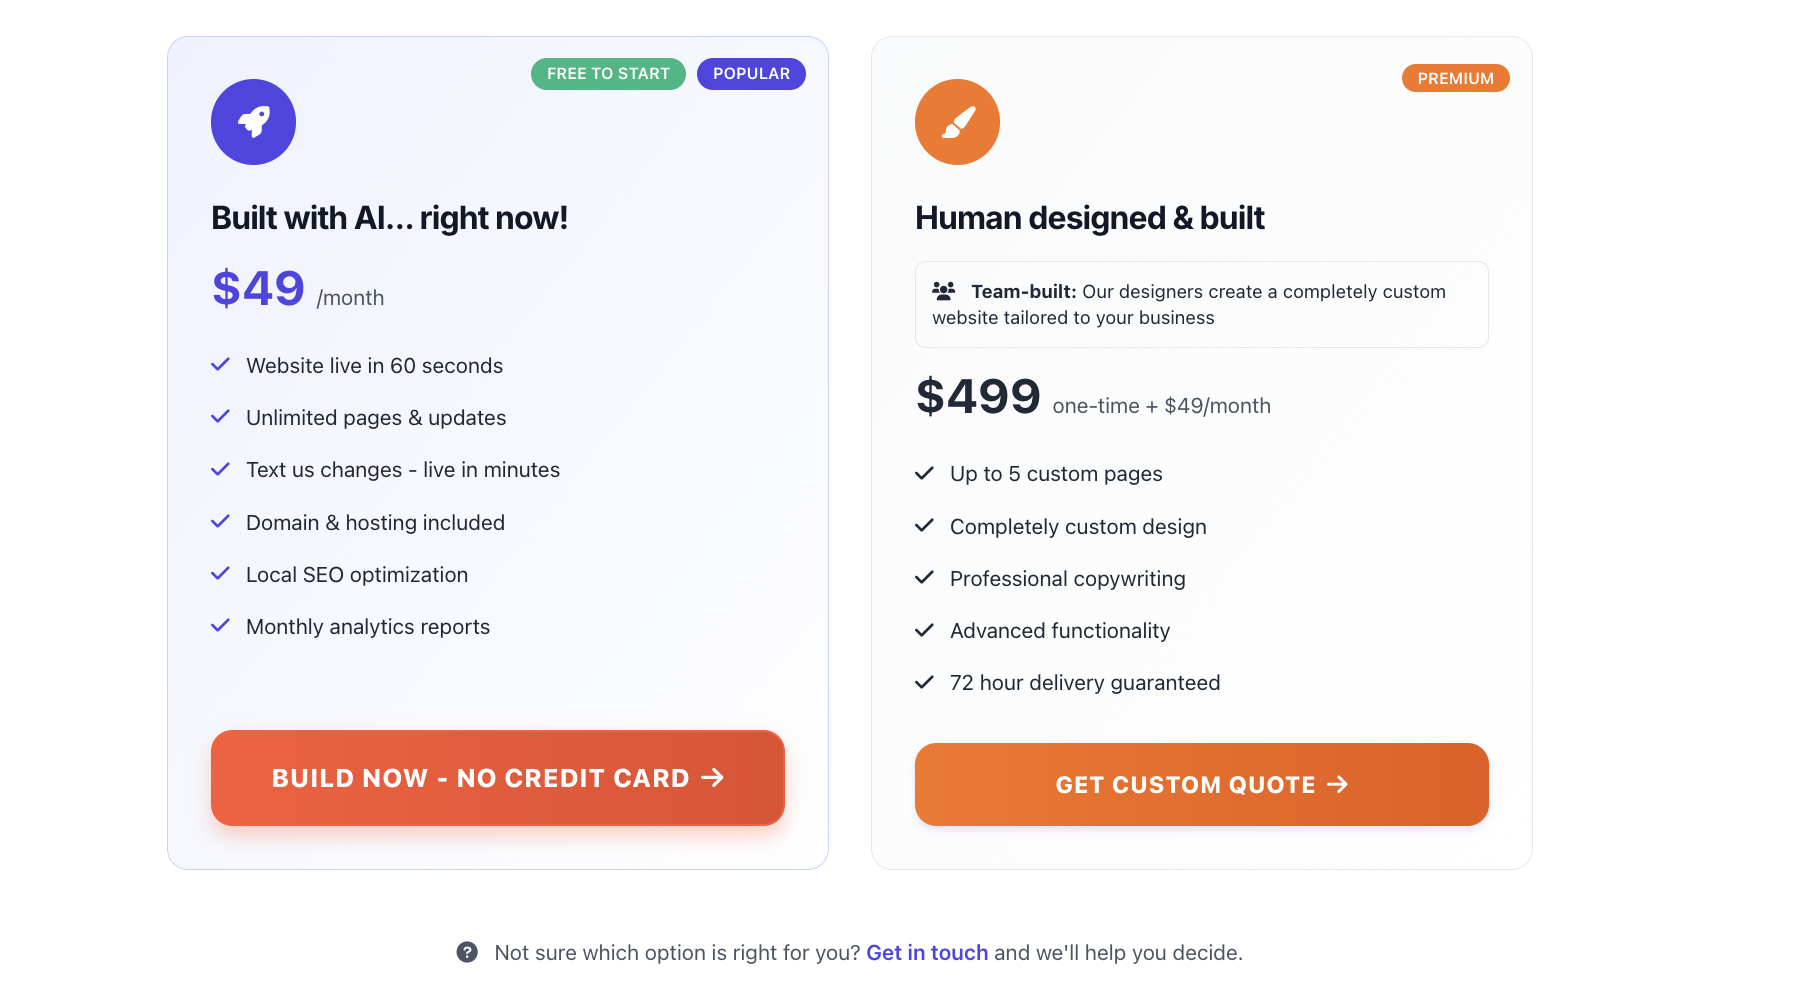The width and height of the screenshot is (1796, 1006).
Task: Click the Popular badge
Action: (x=751, y=74)
